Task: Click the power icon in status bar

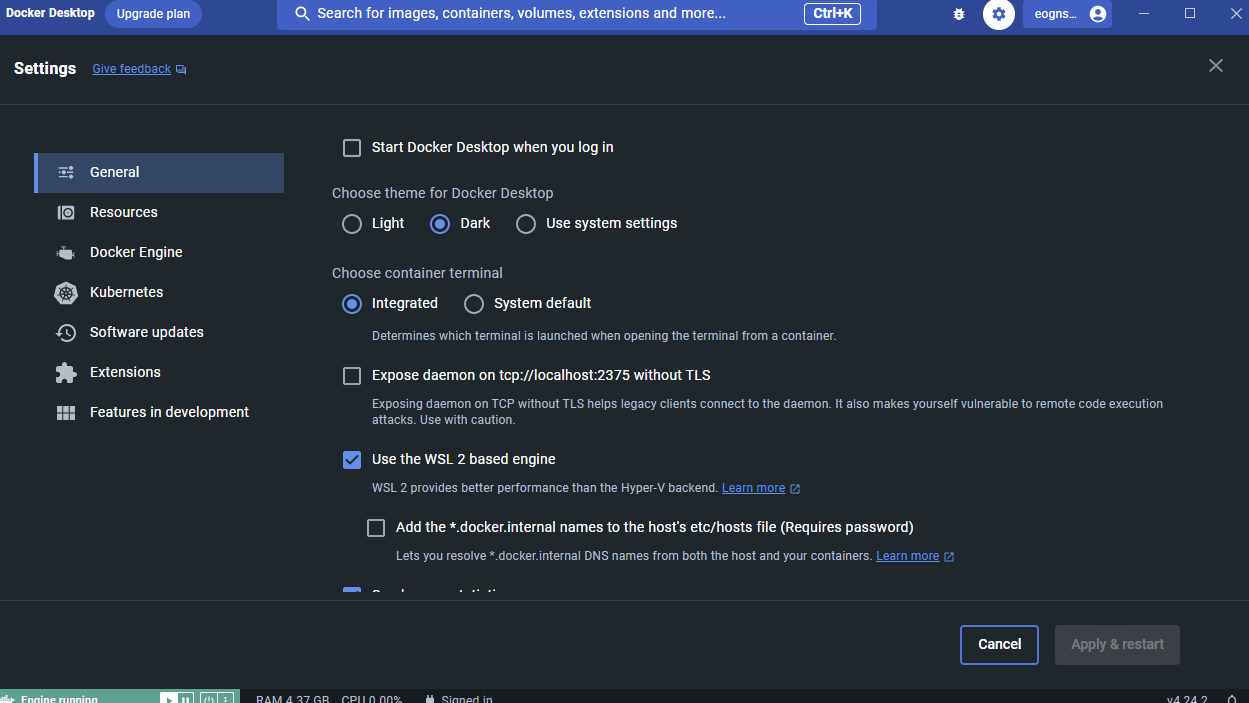Action: (x=208, y=699)
